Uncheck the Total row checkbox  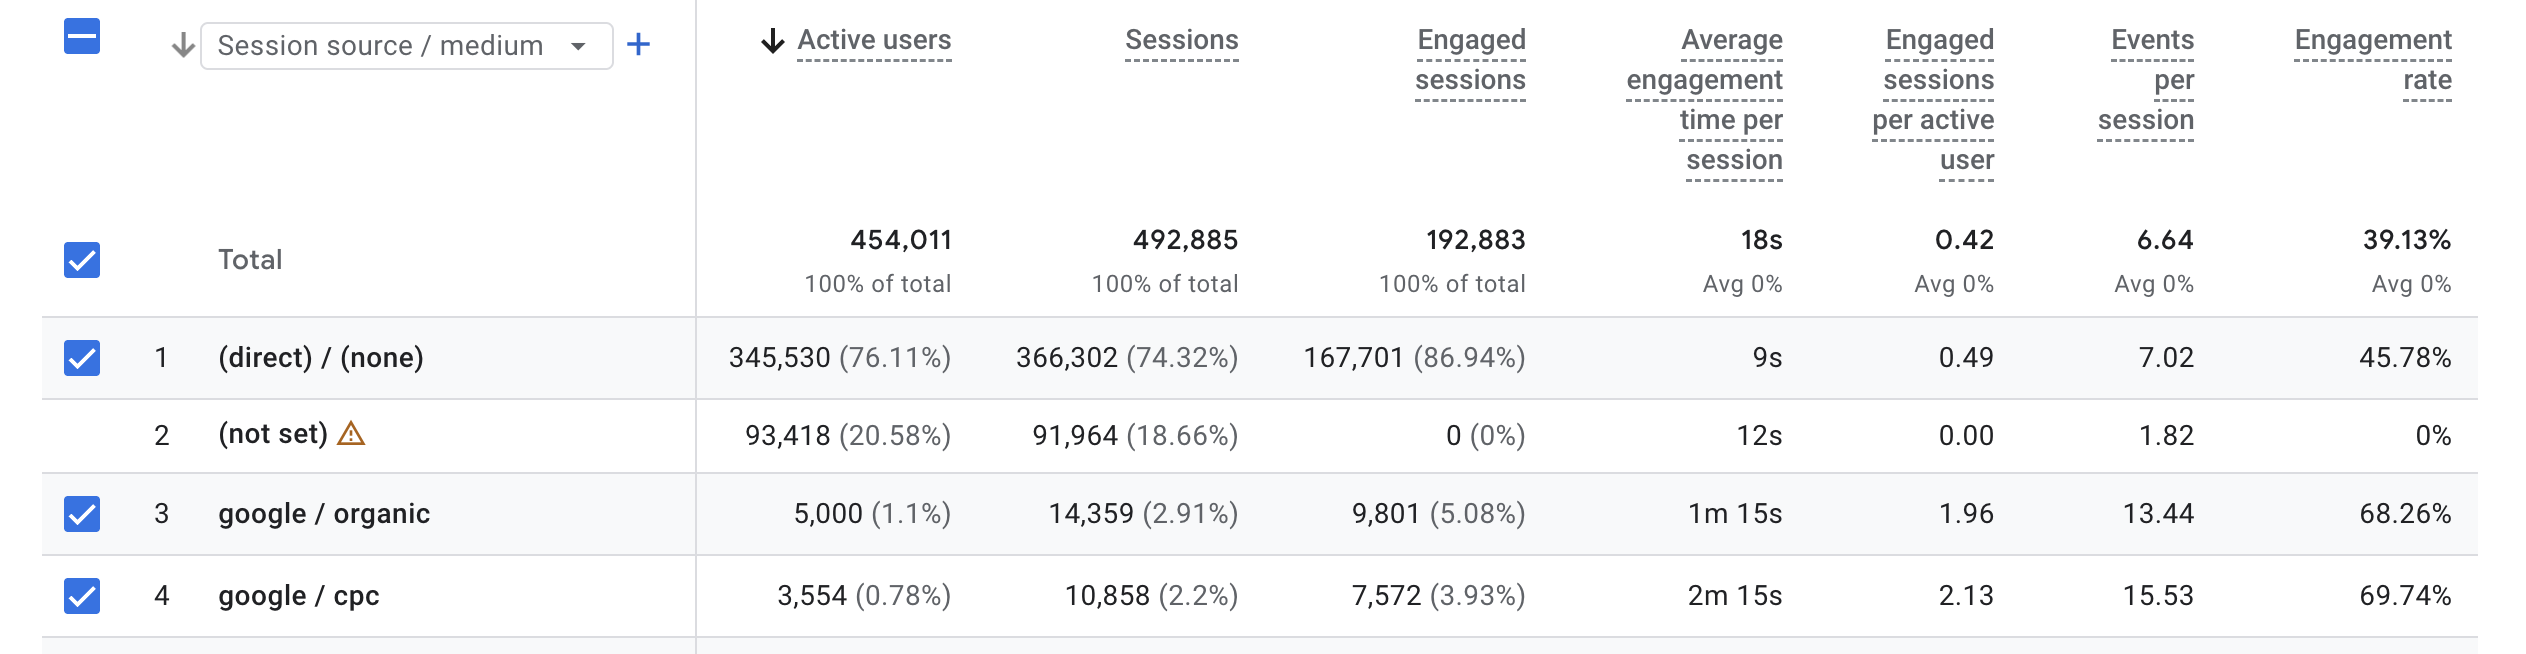82,260
